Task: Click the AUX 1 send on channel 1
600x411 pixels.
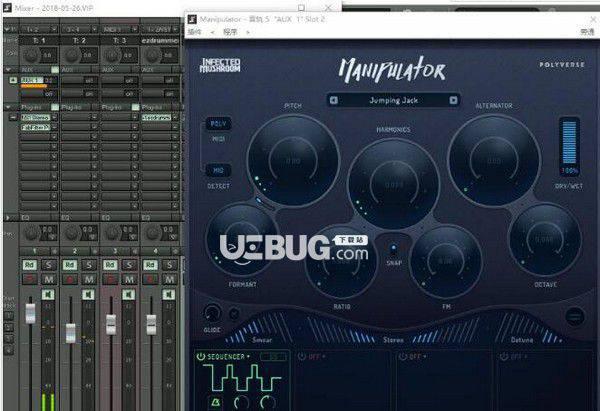Action: [x=33, y=80]
